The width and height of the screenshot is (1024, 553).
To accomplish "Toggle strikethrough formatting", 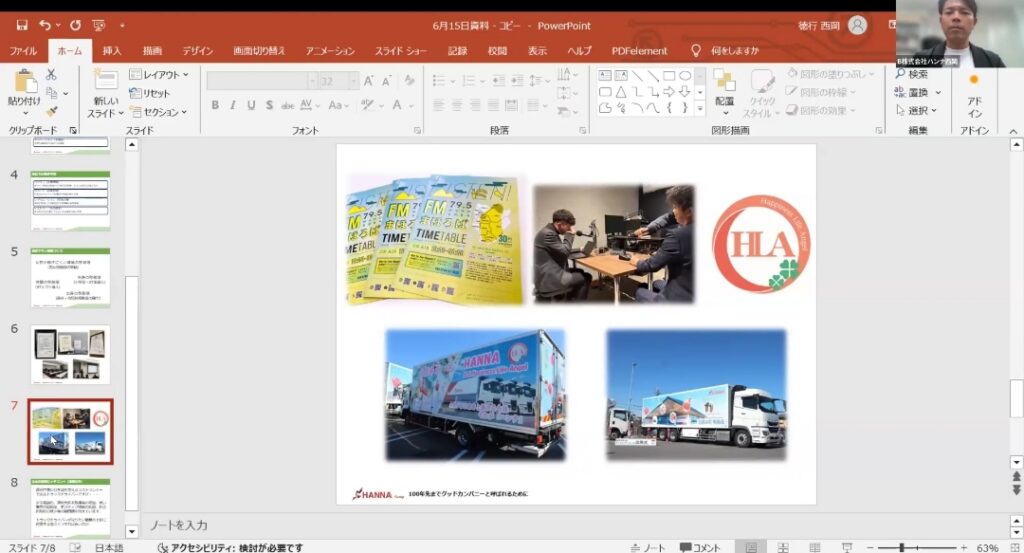I will coord(287,105).
